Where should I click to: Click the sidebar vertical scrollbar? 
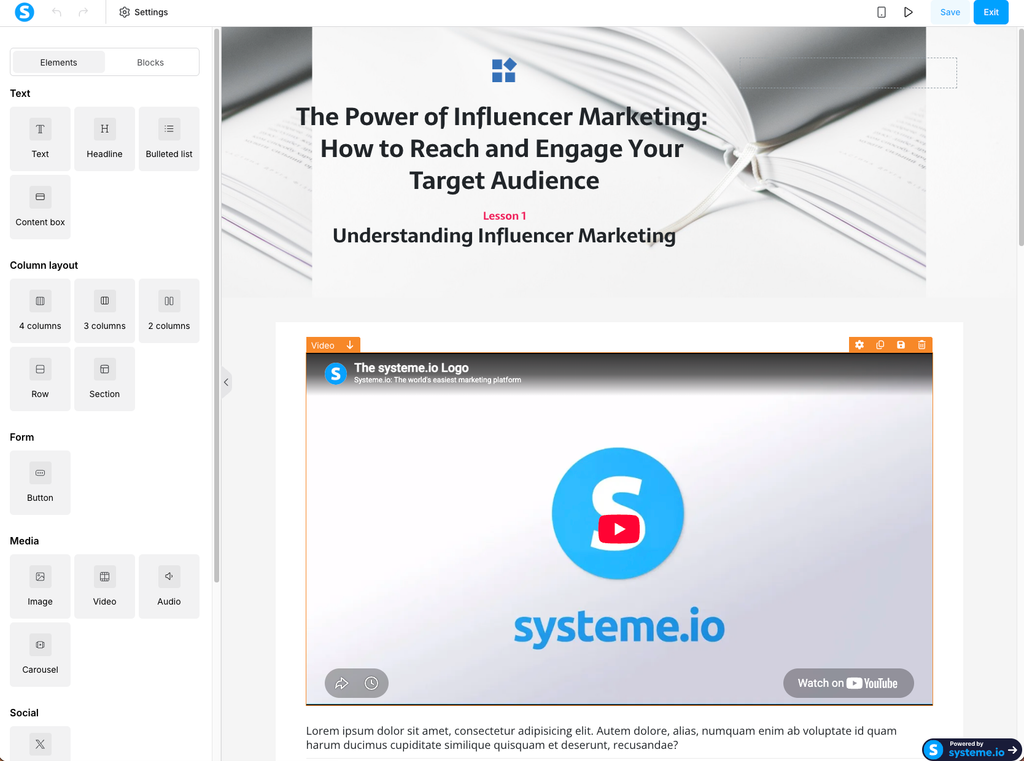coord(216,305)
